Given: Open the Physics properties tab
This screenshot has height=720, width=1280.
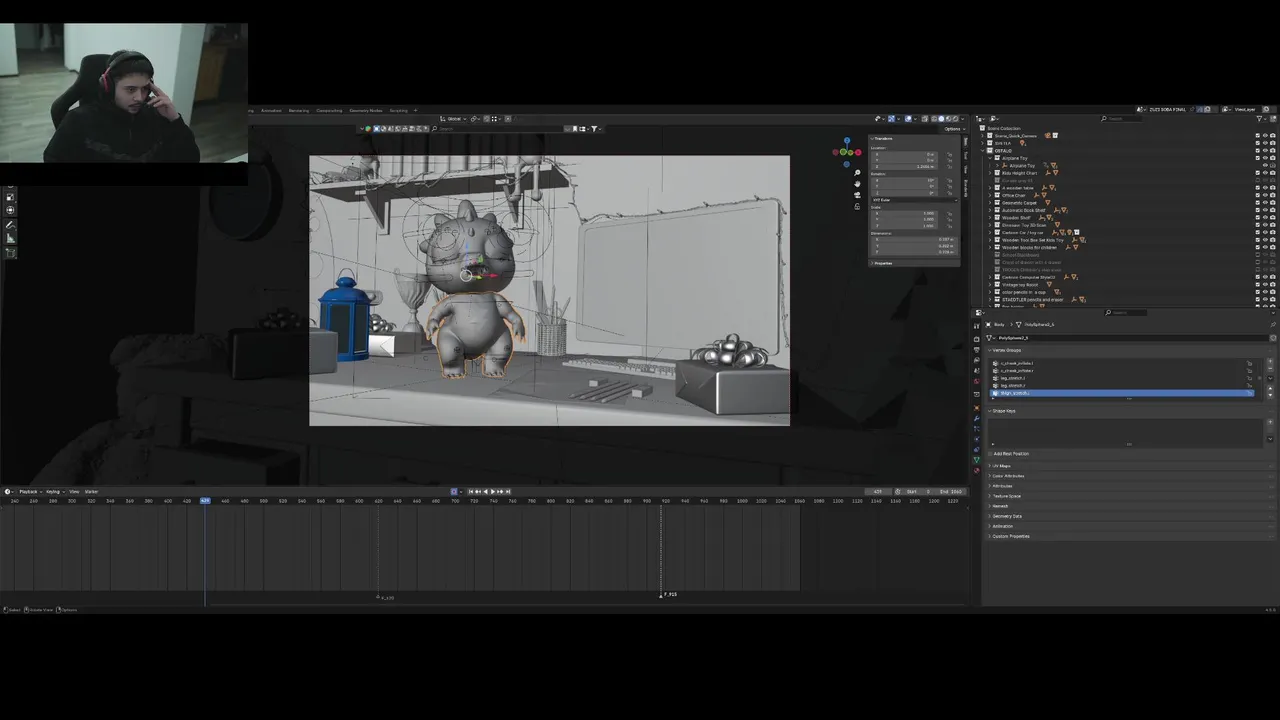Looking at the screenshot, I should click(977, 438).
